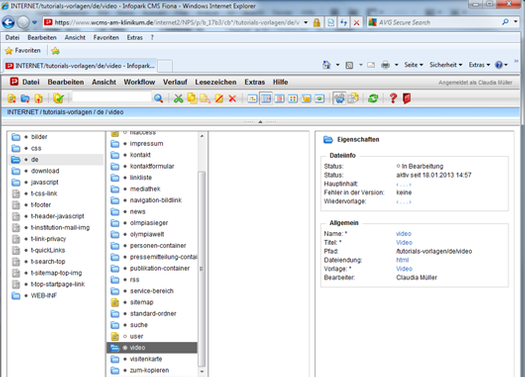The width and height of the screenshot is (525, 377).
Task: Select the 'WEB-INF' folder in left column
Action: pos(44,295)
